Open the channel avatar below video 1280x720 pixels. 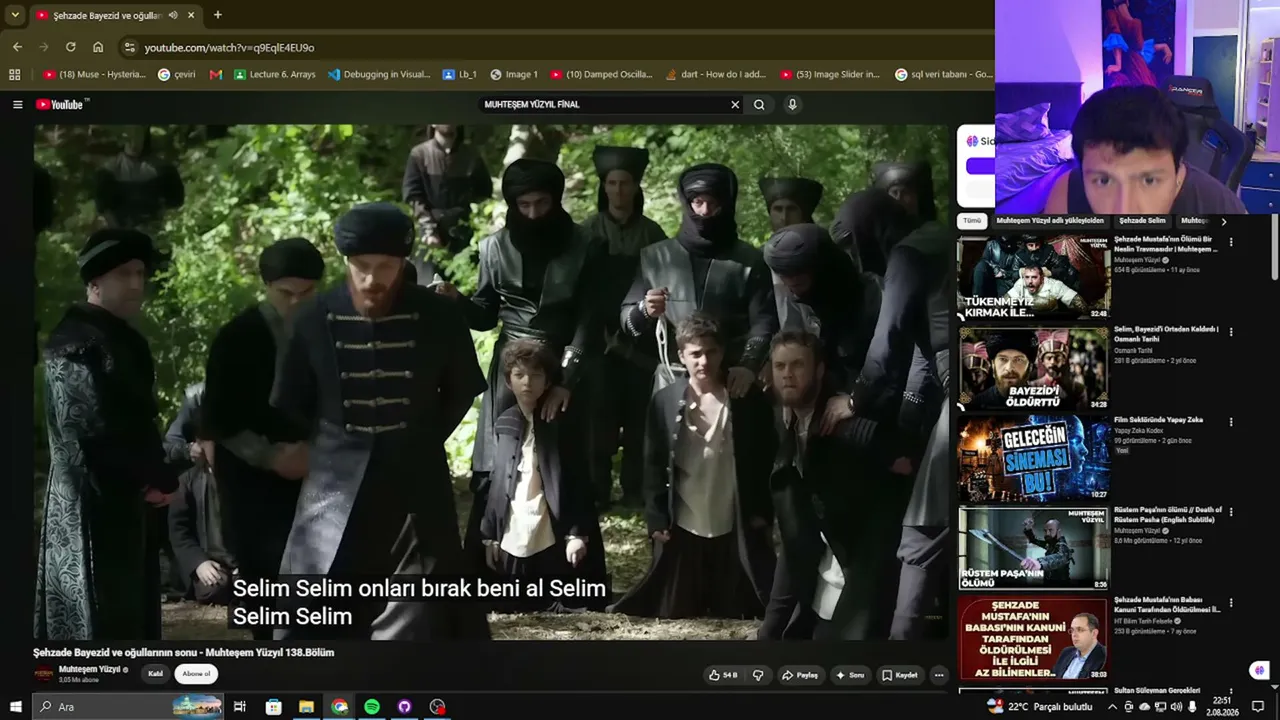tap(44, 674)
